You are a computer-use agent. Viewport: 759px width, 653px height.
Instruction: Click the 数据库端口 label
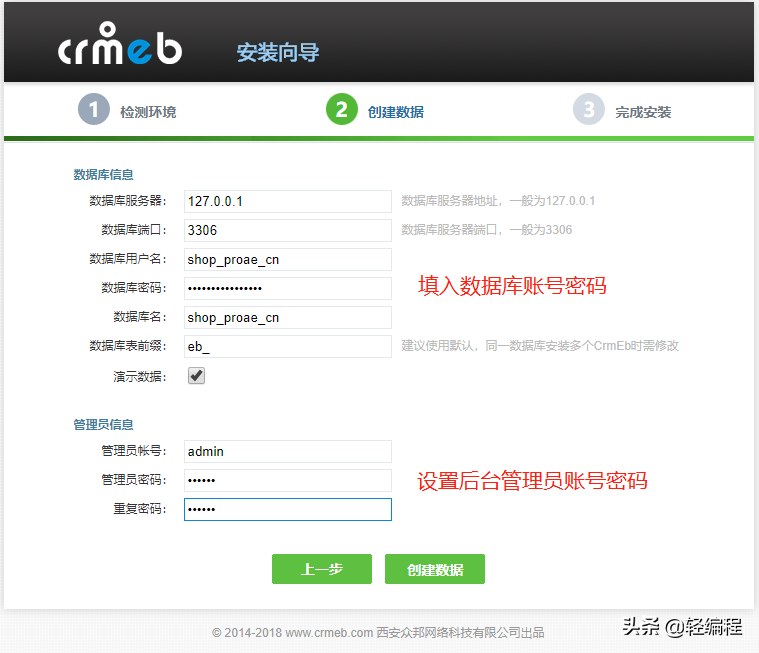[134, 230]
